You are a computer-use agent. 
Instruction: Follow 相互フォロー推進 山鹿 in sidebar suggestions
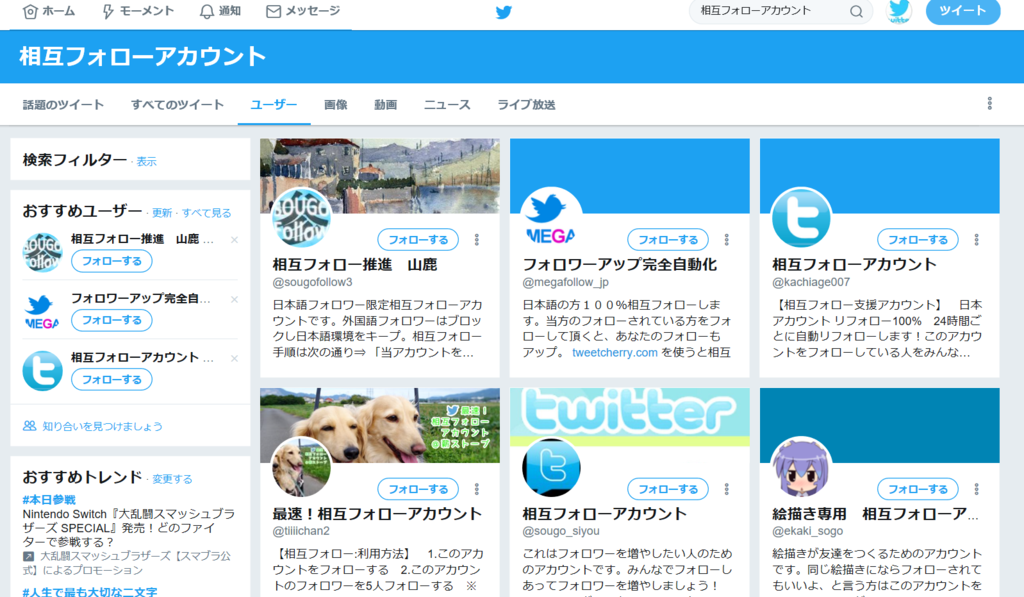(112, 261)
